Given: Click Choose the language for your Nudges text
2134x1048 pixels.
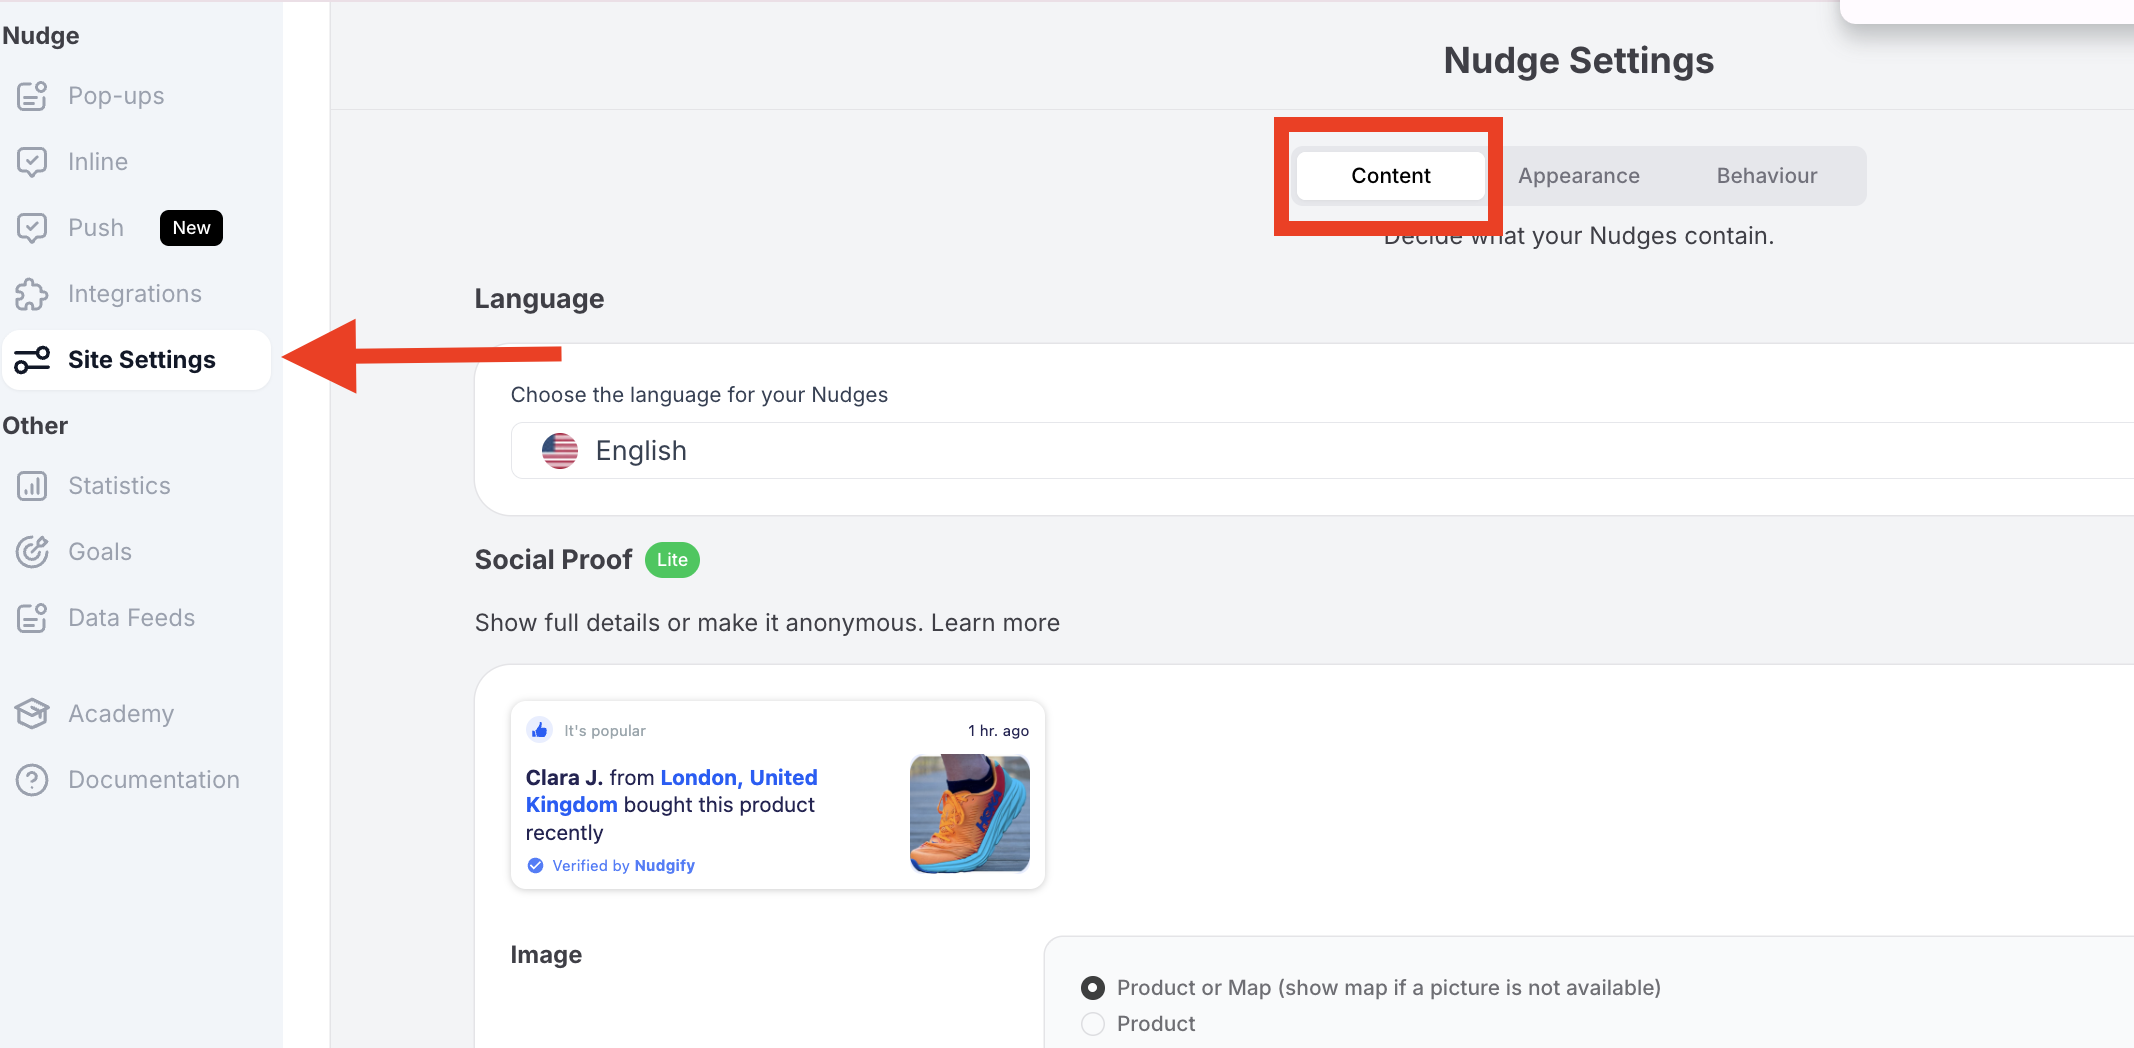Looking at the screenshot, I should [x=699, y=395].
